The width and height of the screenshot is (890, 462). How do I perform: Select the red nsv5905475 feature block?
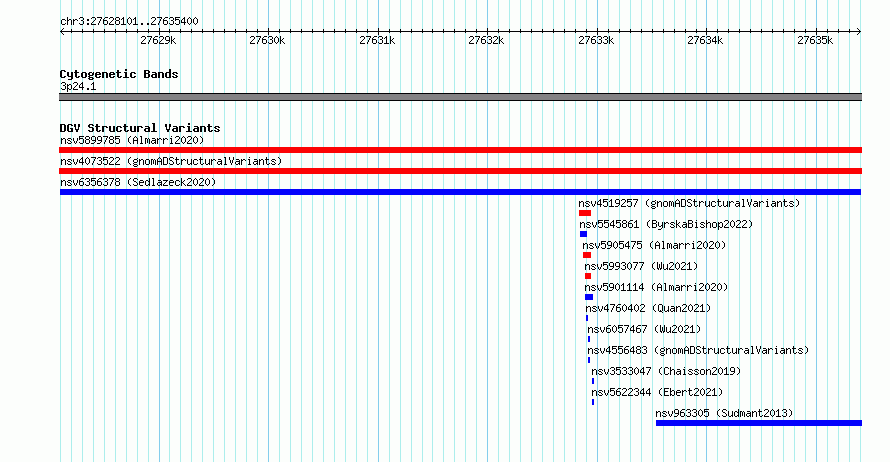(x=587, y=255)
